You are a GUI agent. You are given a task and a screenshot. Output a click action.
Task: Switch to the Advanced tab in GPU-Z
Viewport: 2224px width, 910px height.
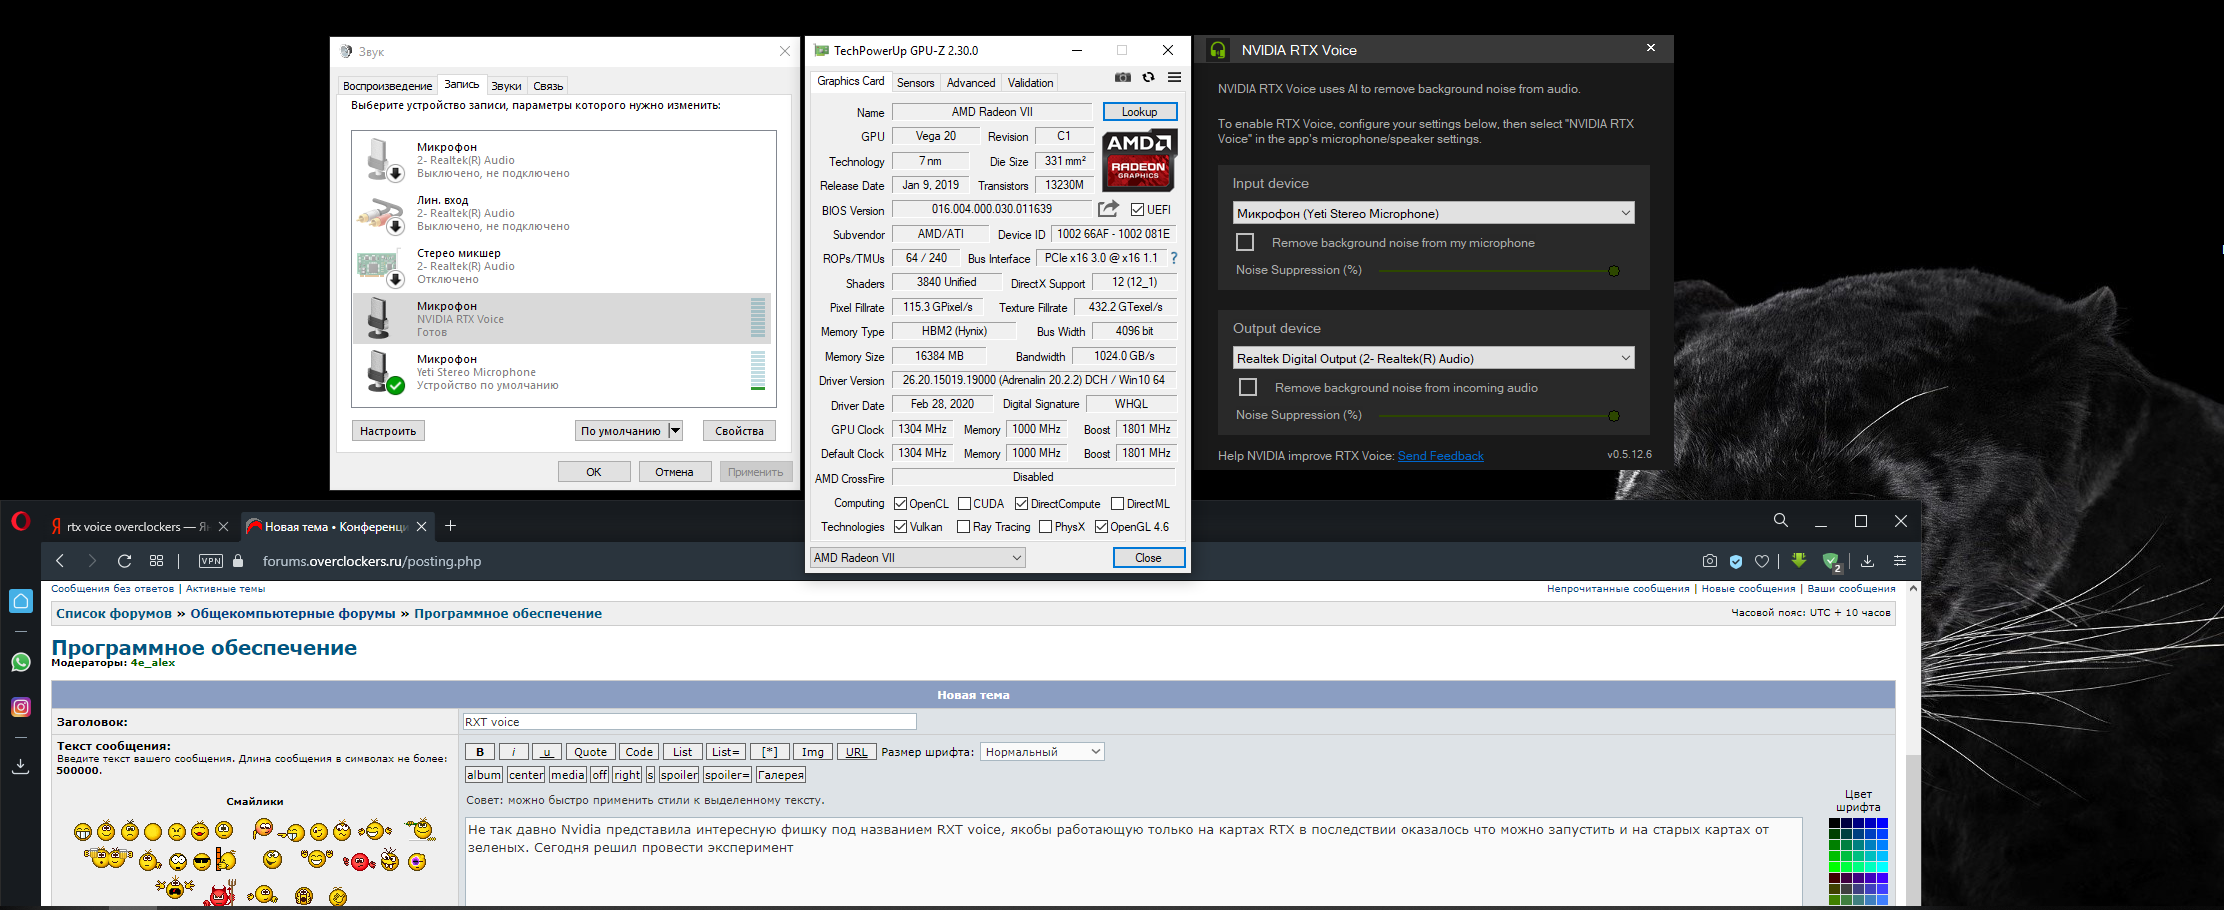coord(971,83)
